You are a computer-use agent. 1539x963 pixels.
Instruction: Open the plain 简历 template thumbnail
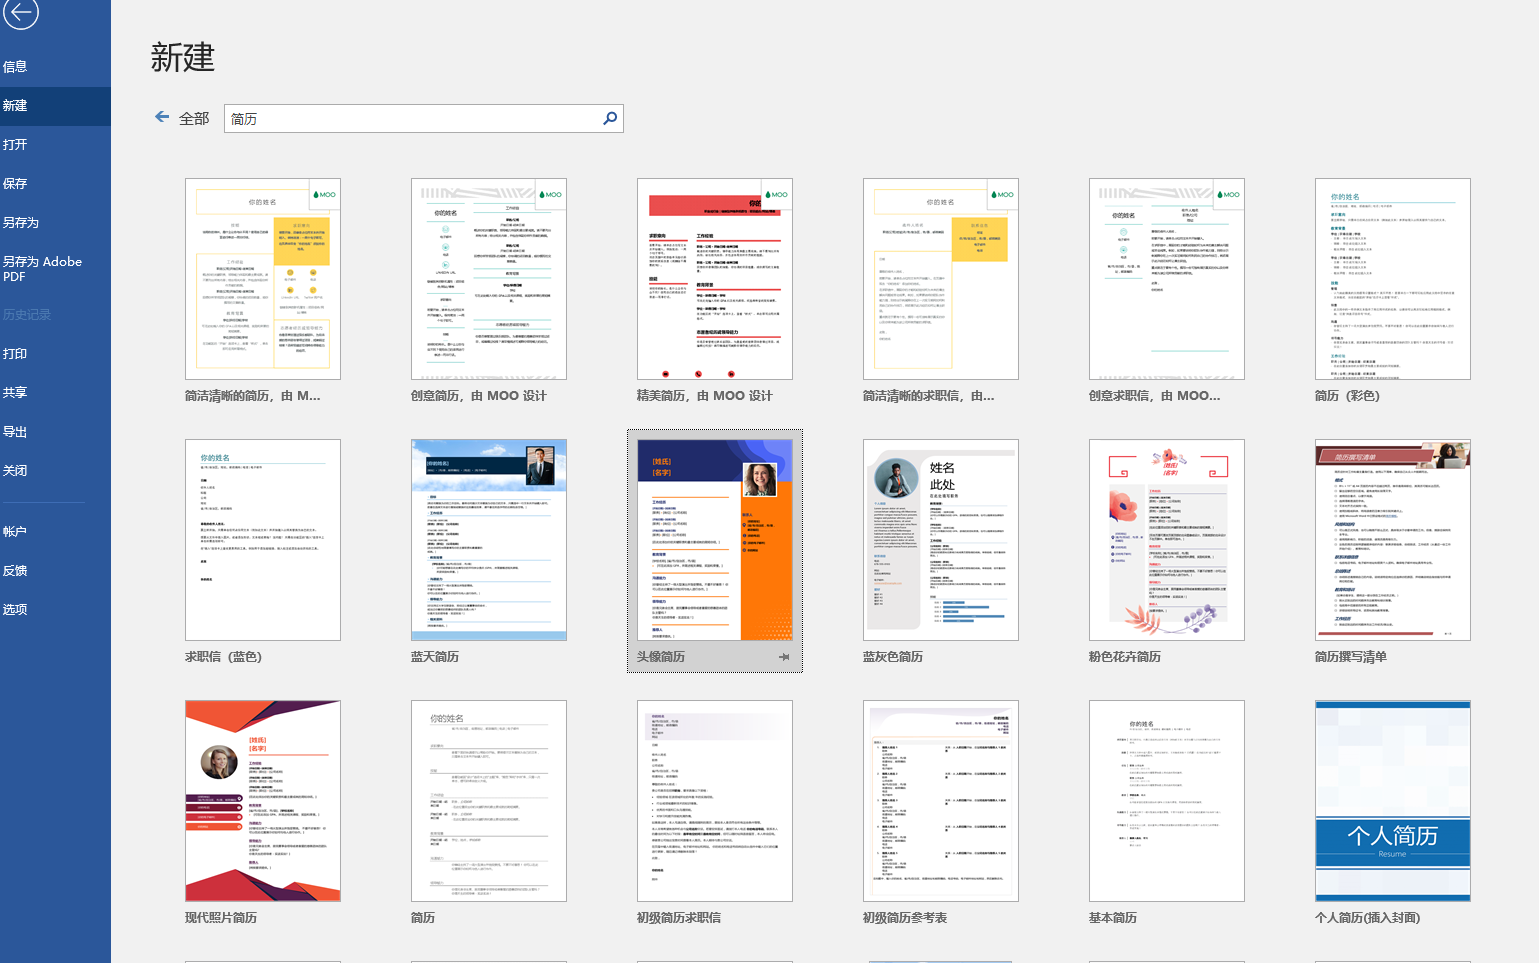pyautogui.click(x=489, y=801)
